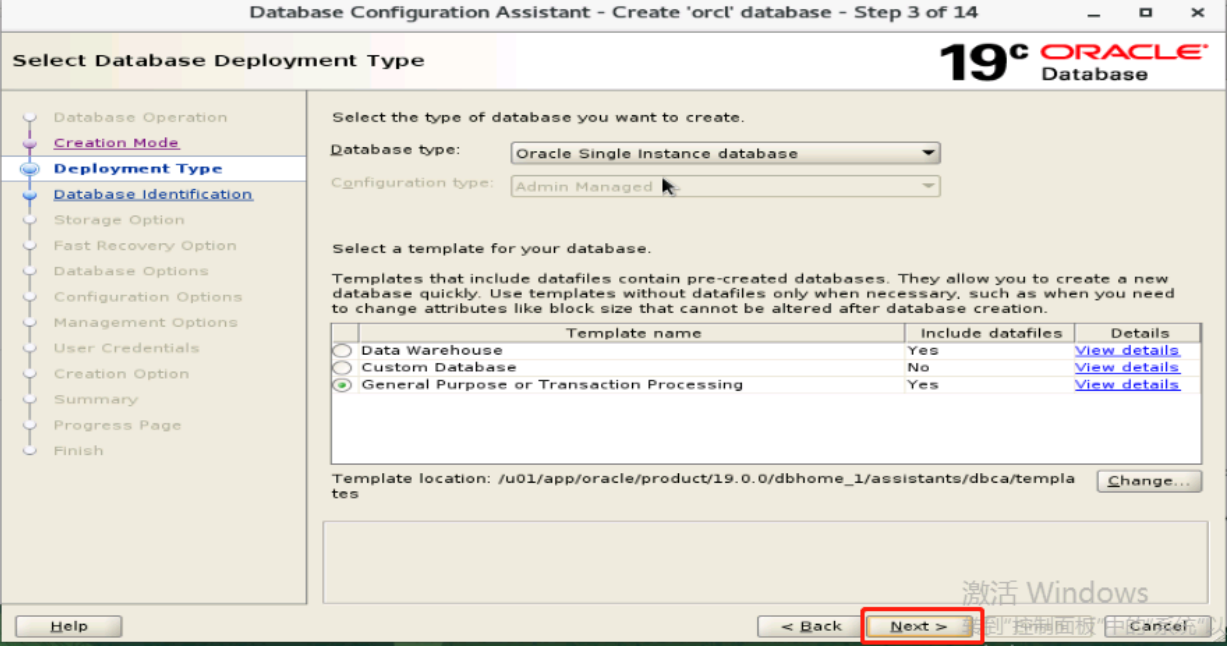1230x646 pixels.
Task: View details for Custom Database template
Action: tap(1127, 368)
